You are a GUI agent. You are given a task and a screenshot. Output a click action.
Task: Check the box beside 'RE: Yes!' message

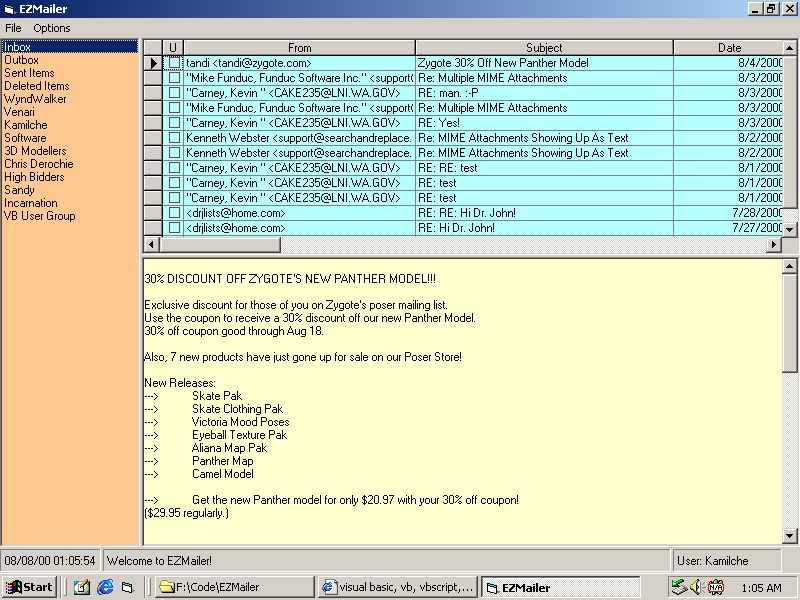(x=174, y=123)
